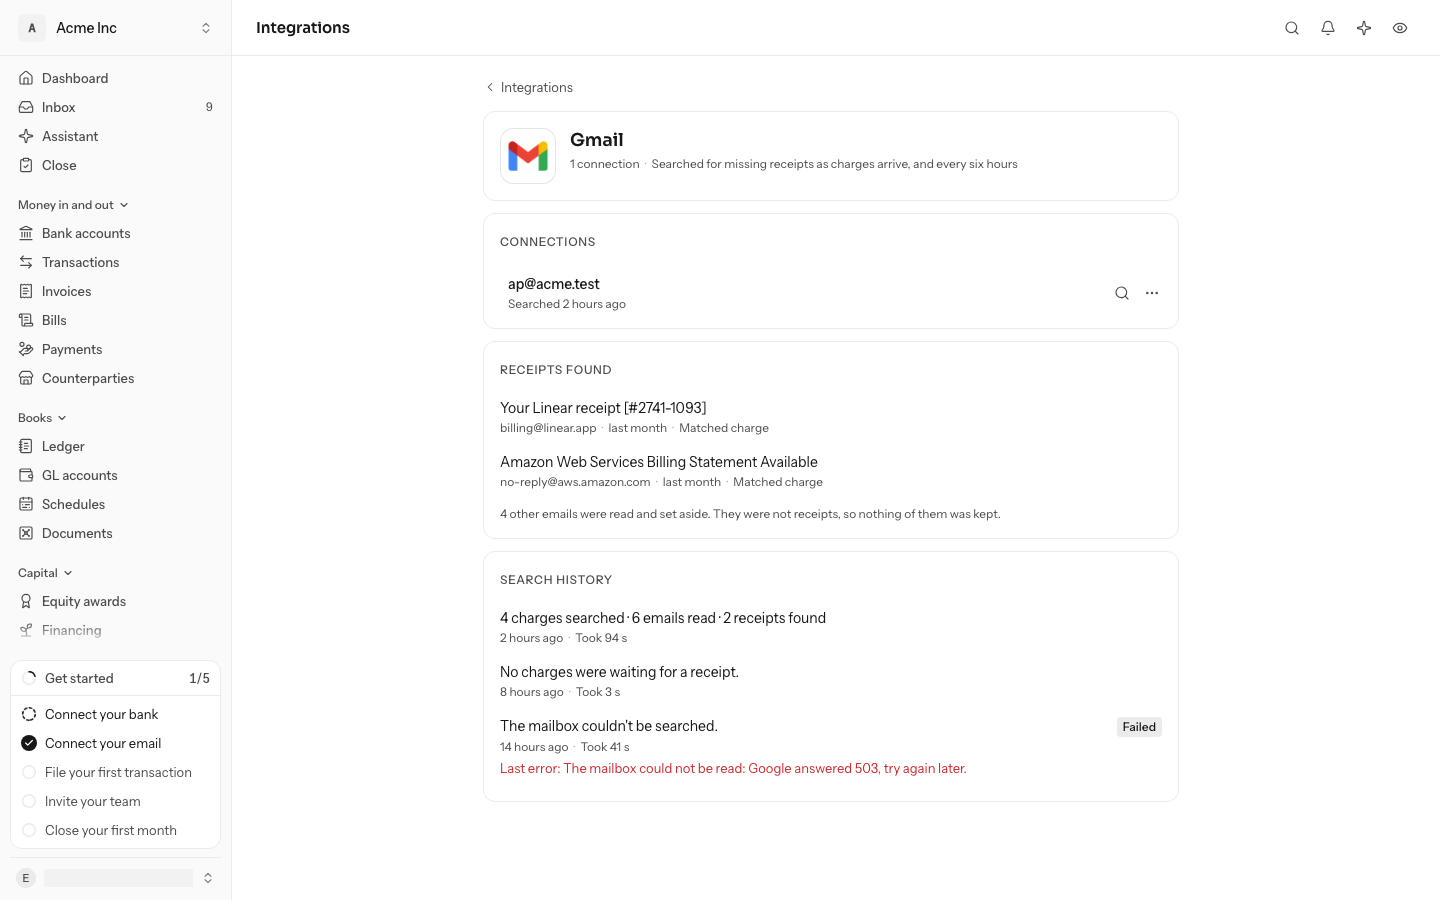Open Invoices document icon
Image resolution: width=1440 pixels, height=900 pixels.
26,291
